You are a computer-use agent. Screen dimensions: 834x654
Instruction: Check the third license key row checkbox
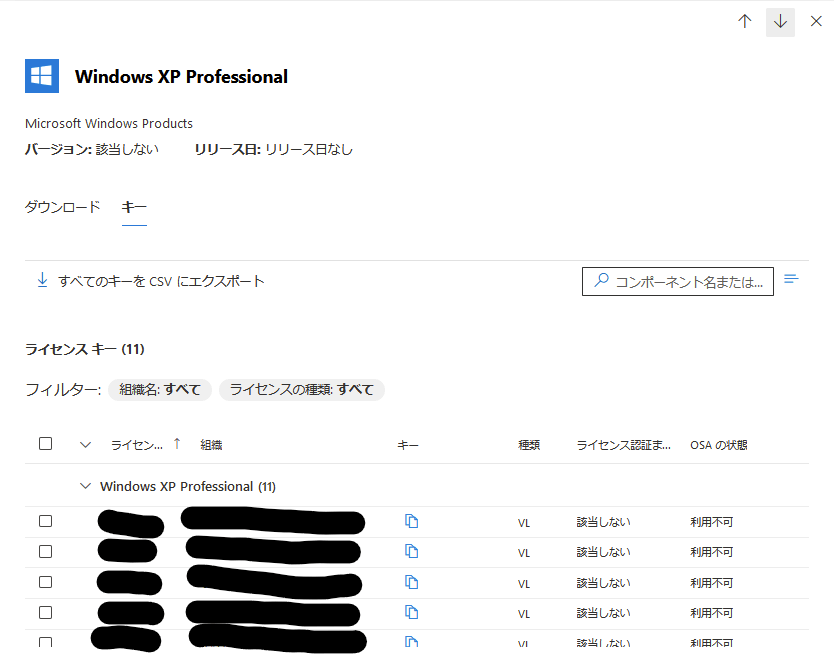click(46, 582)
